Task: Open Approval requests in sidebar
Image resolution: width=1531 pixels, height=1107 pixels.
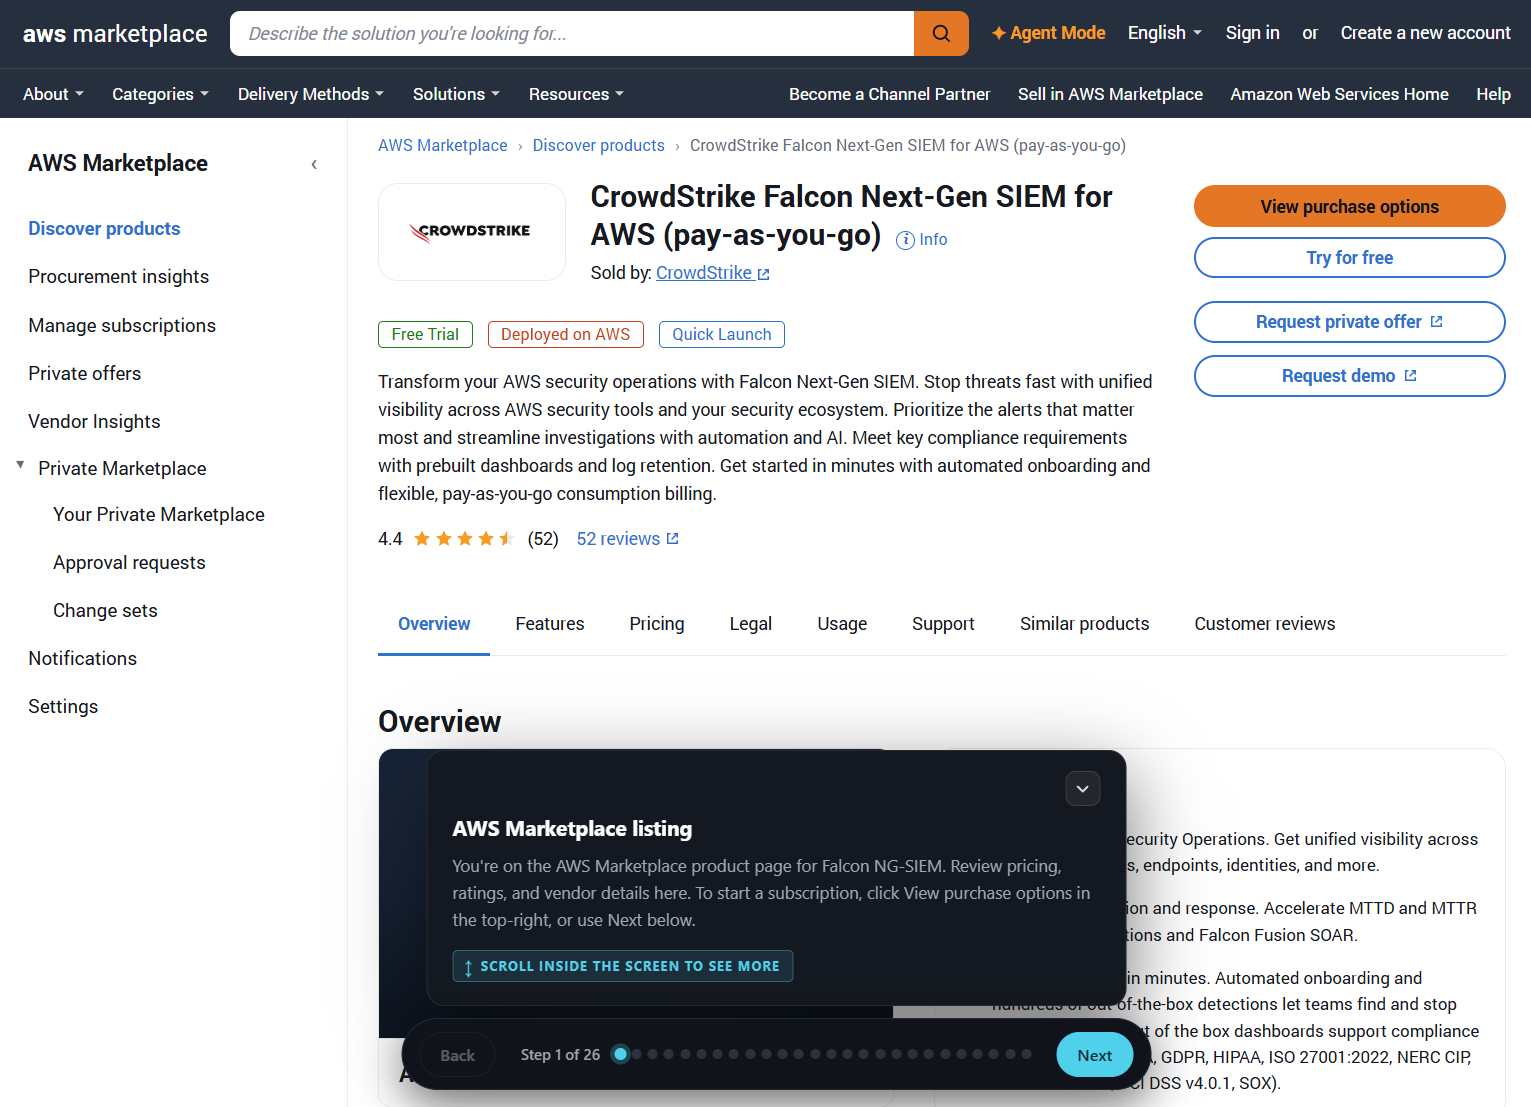Action: coord(129,563)
